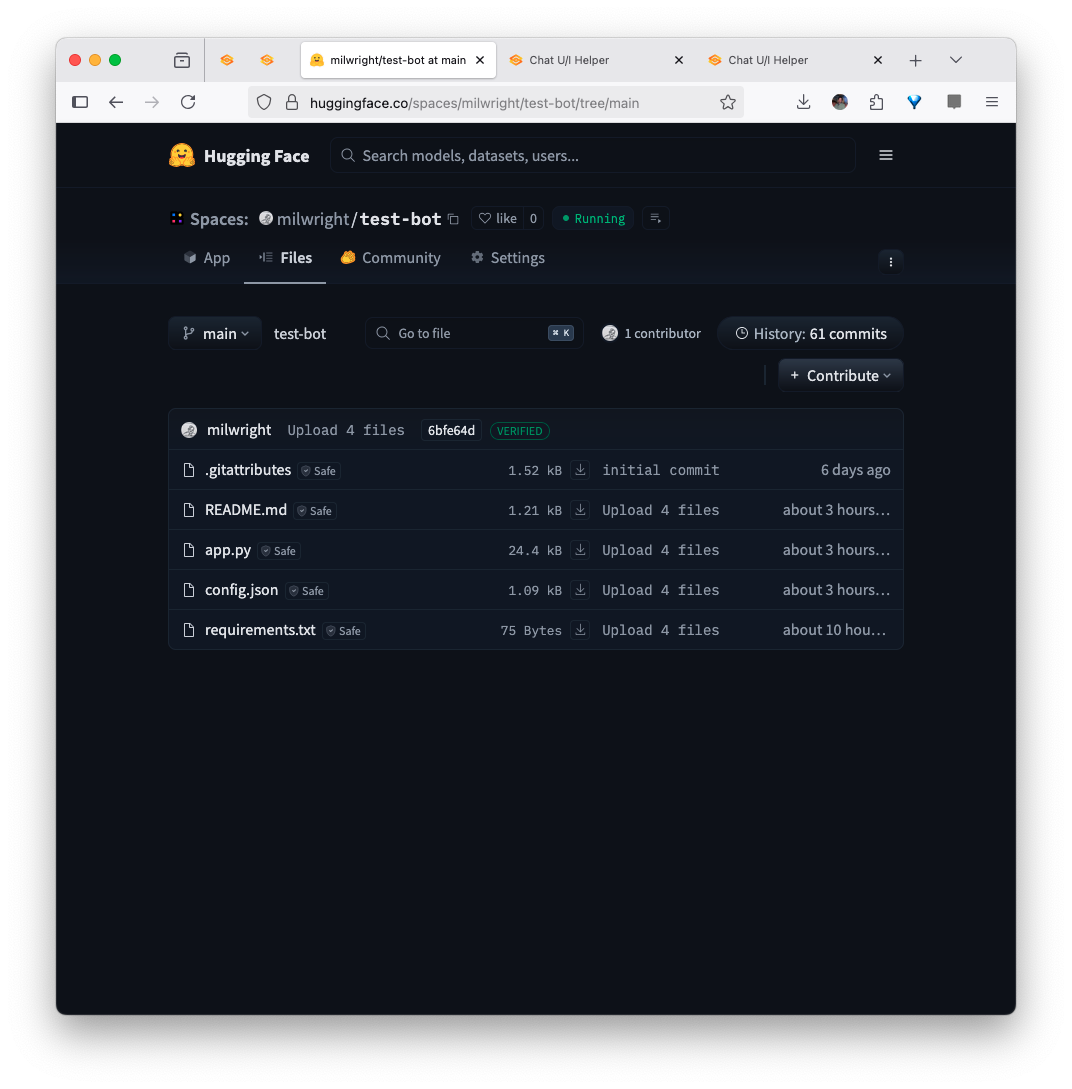Like the test-bot Space
Screen dimensions: 1072x1089
click(x=497, y=218)
